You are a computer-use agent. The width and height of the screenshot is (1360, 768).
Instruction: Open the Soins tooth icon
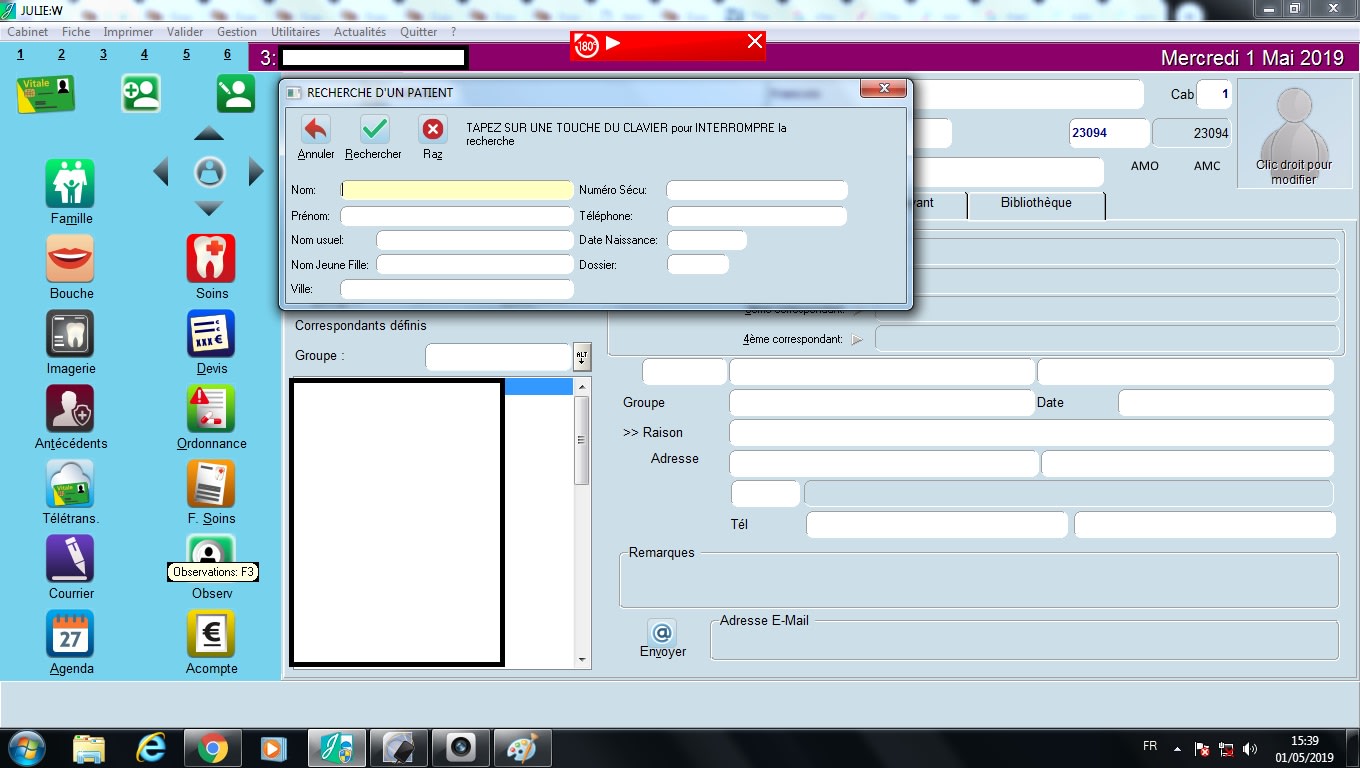[211, 259]
